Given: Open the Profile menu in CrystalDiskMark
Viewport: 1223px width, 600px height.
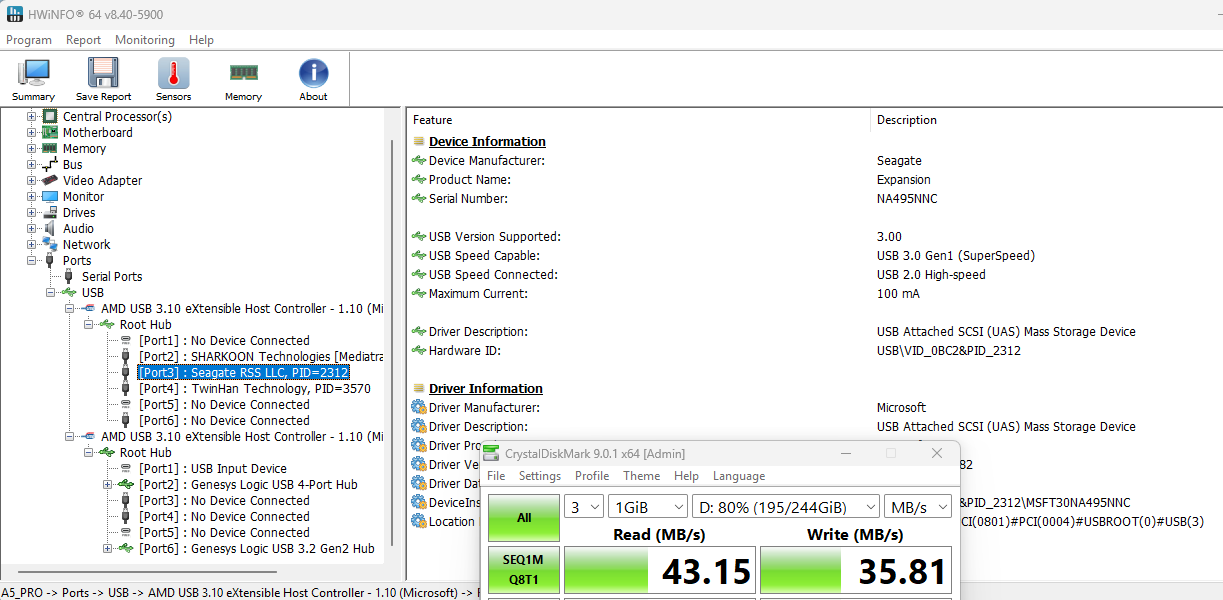Looking at the screenshot, I should (x=592, y=476).
